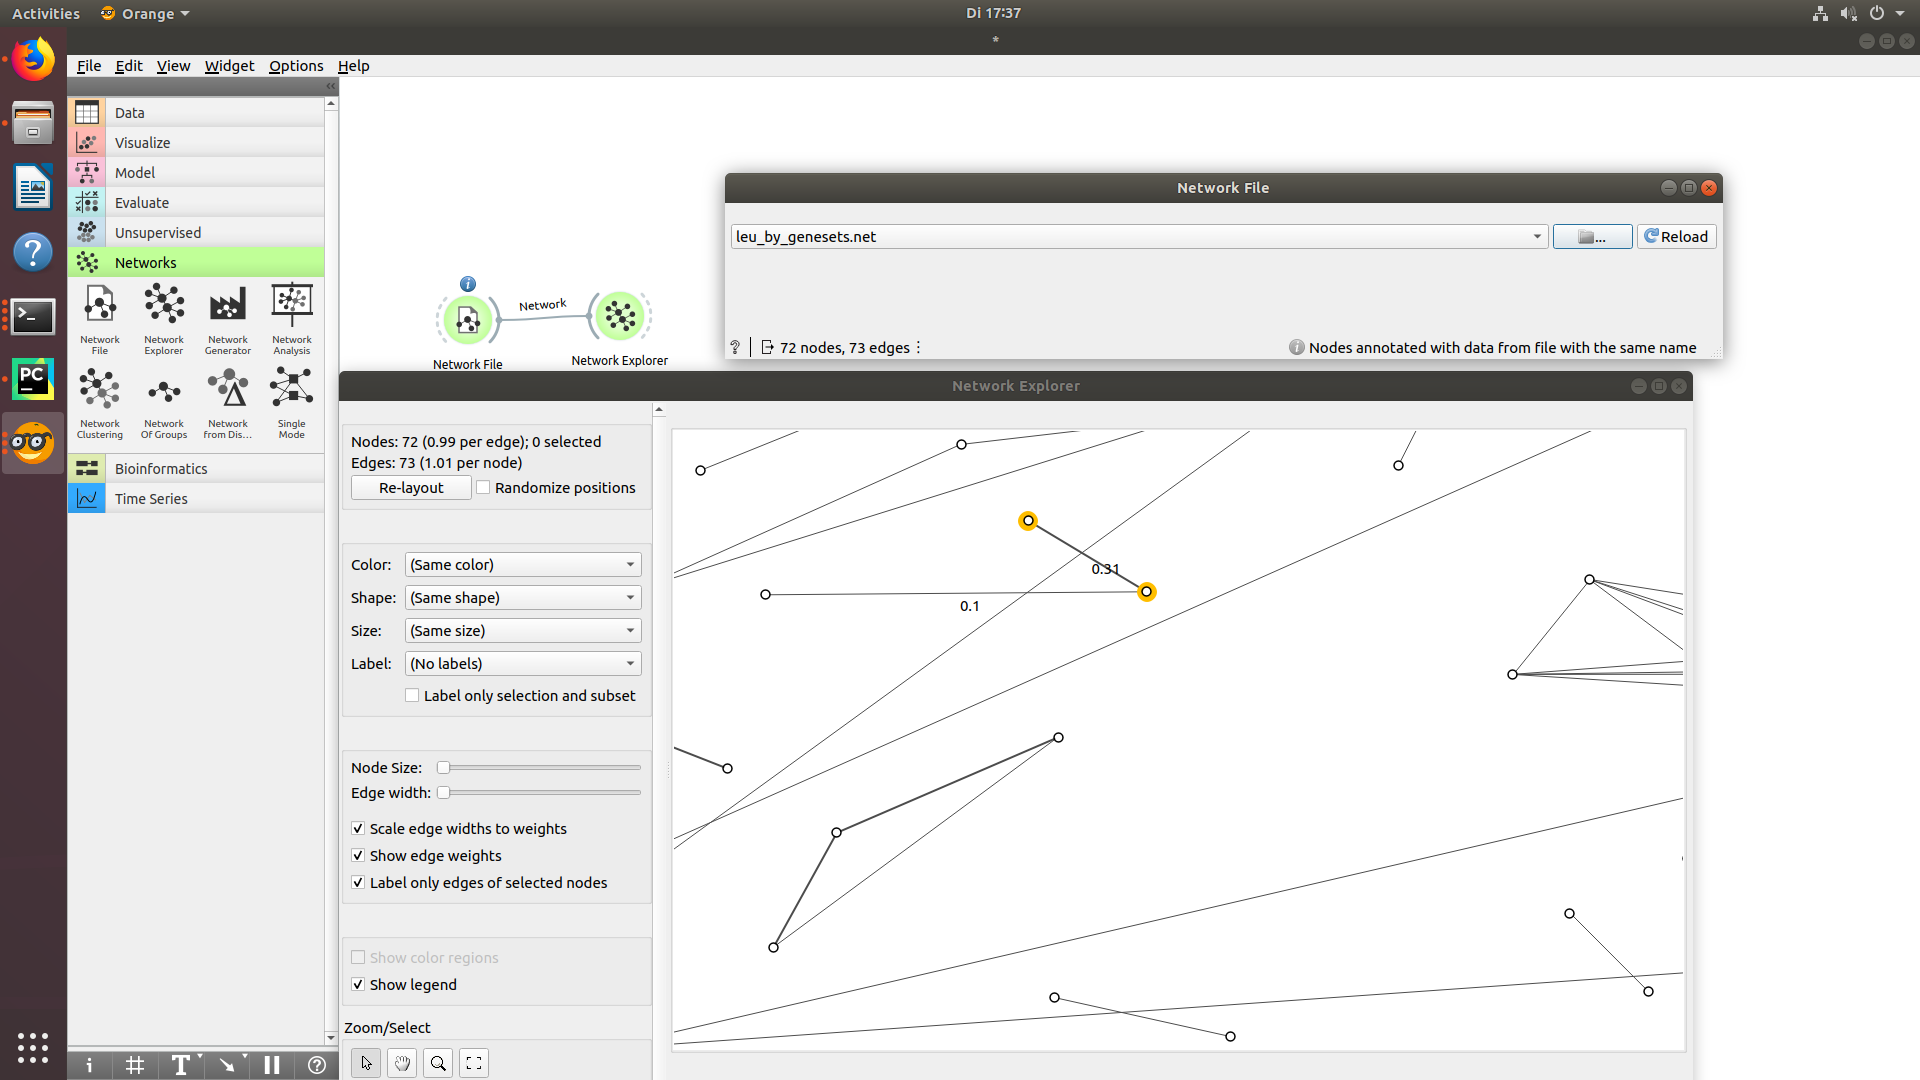Image resolution: width=1920 pixels, height=1080 pixels.
Task: Reset zoom to fit view
Action: [x=474, y=1063]
